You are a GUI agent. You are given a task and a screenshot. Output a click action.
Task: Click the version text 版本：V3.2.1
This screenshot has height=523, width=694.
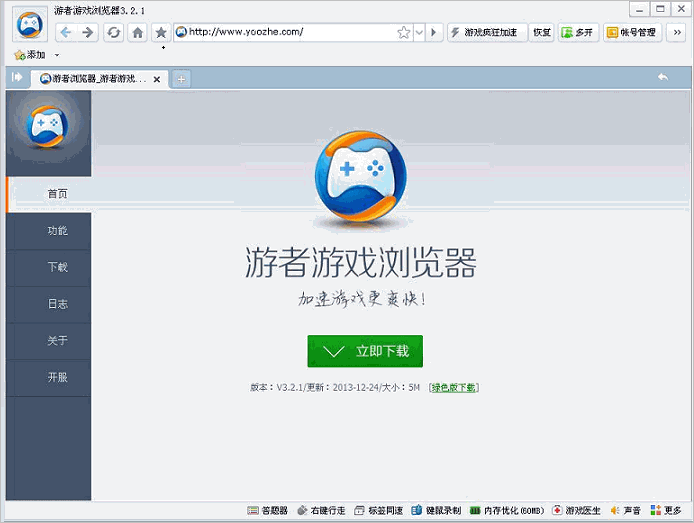point(277,388)
